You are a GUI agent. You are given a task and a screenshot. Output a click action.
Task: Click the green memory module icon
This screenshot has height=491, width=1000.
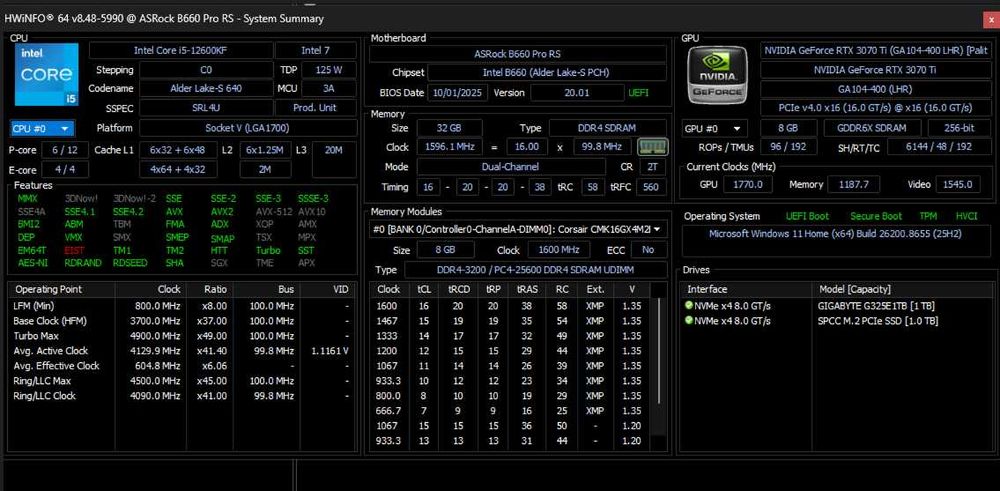coord(653,147)
